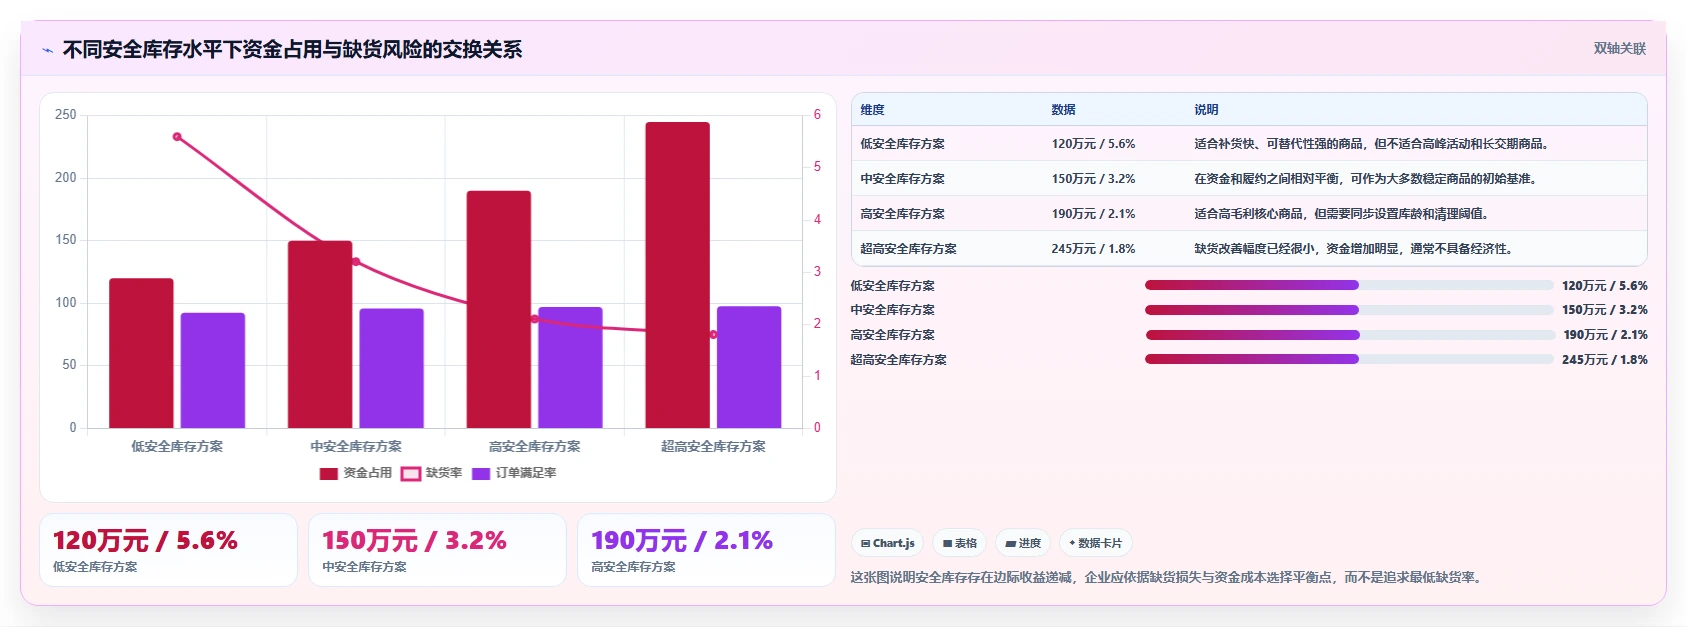Click 高安全库存方案 table row name
1687x627 pixels.
(902, 214)
